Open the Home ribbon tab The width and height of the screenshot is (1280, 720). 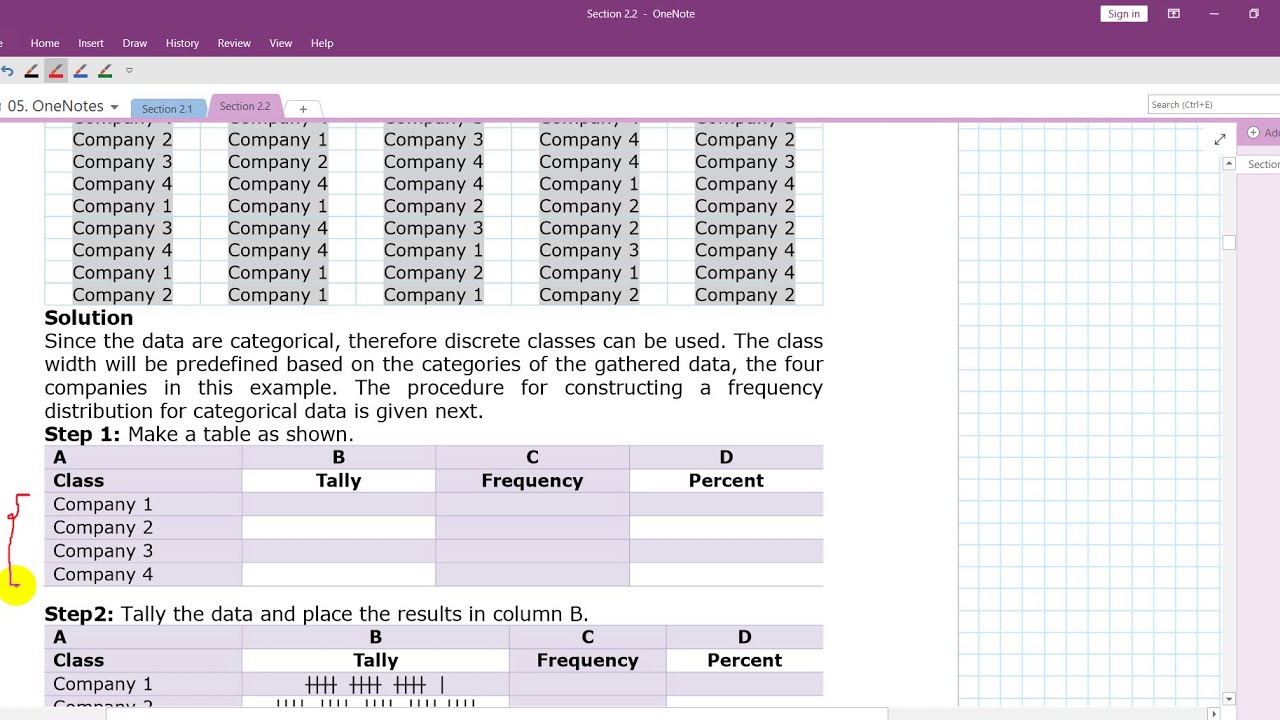click(x=45, y=43)
